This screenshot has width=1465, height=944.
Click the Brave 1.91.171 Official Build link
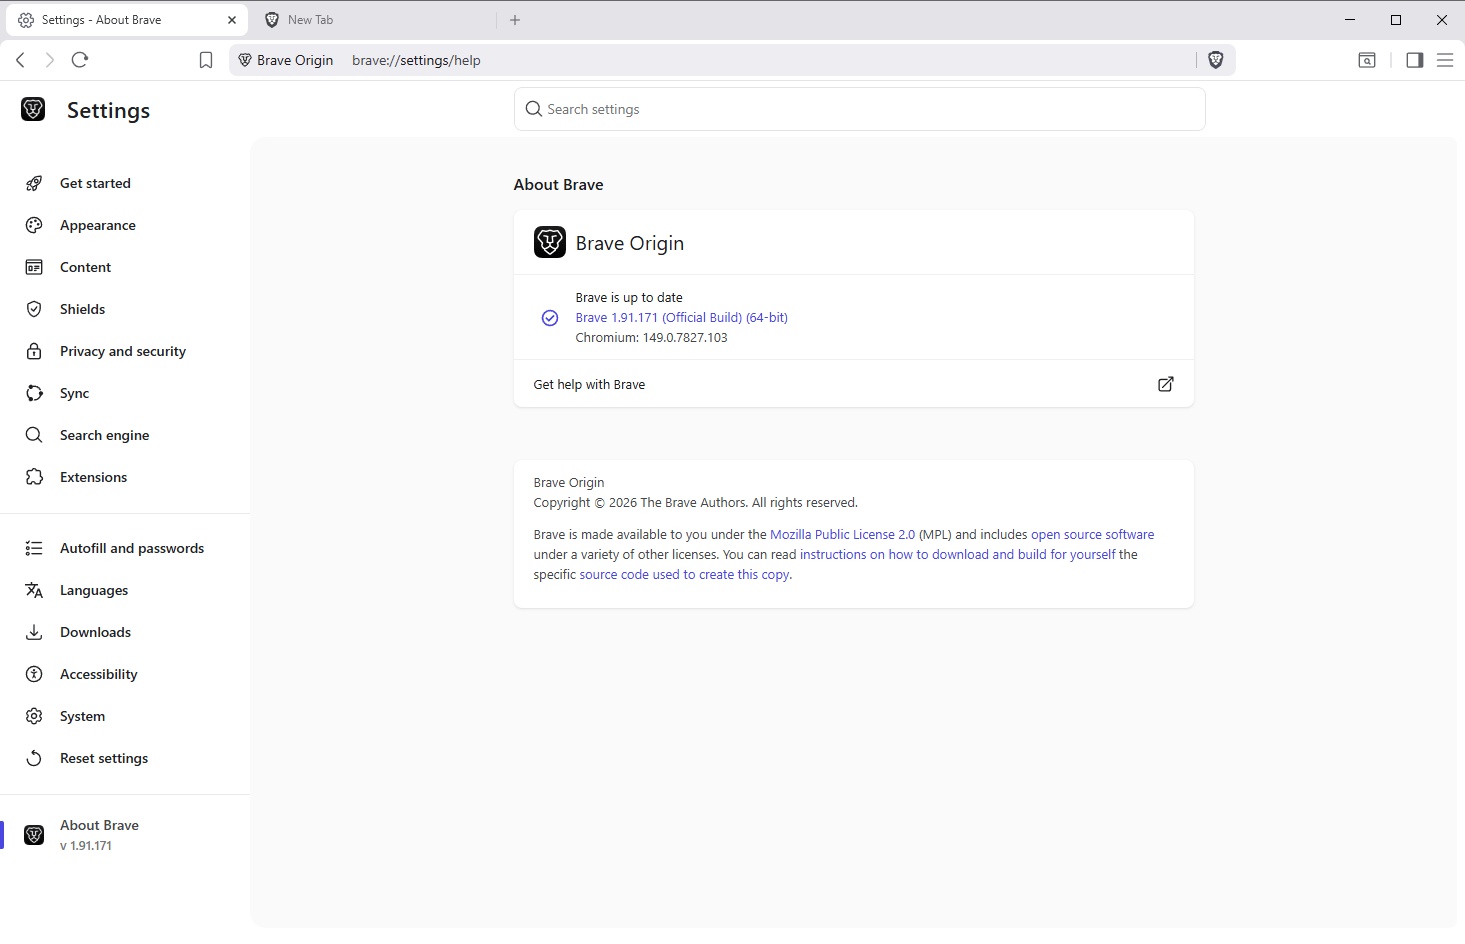click(682, 318)
